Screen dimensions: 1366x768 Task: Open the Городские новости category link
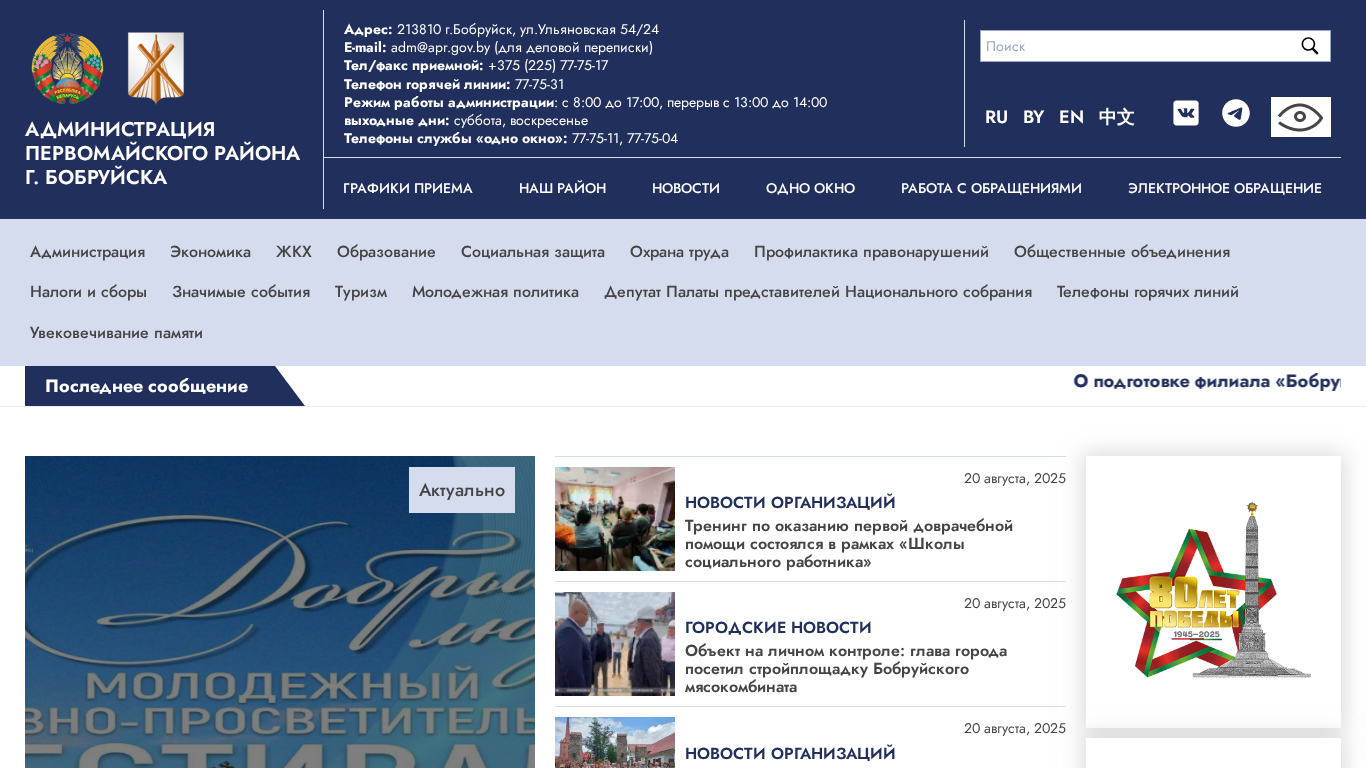[778, 627]
